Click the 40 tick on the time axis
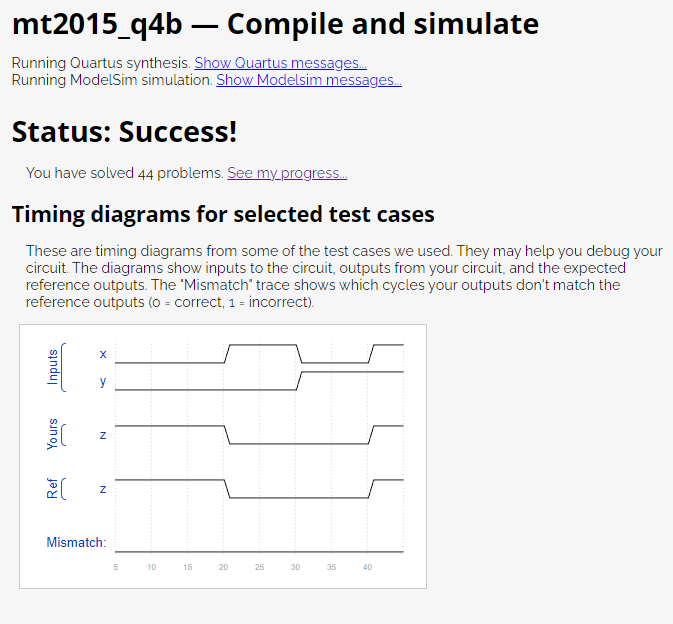The height and width of the screenshot is (624, 673). tap(367, 567)
